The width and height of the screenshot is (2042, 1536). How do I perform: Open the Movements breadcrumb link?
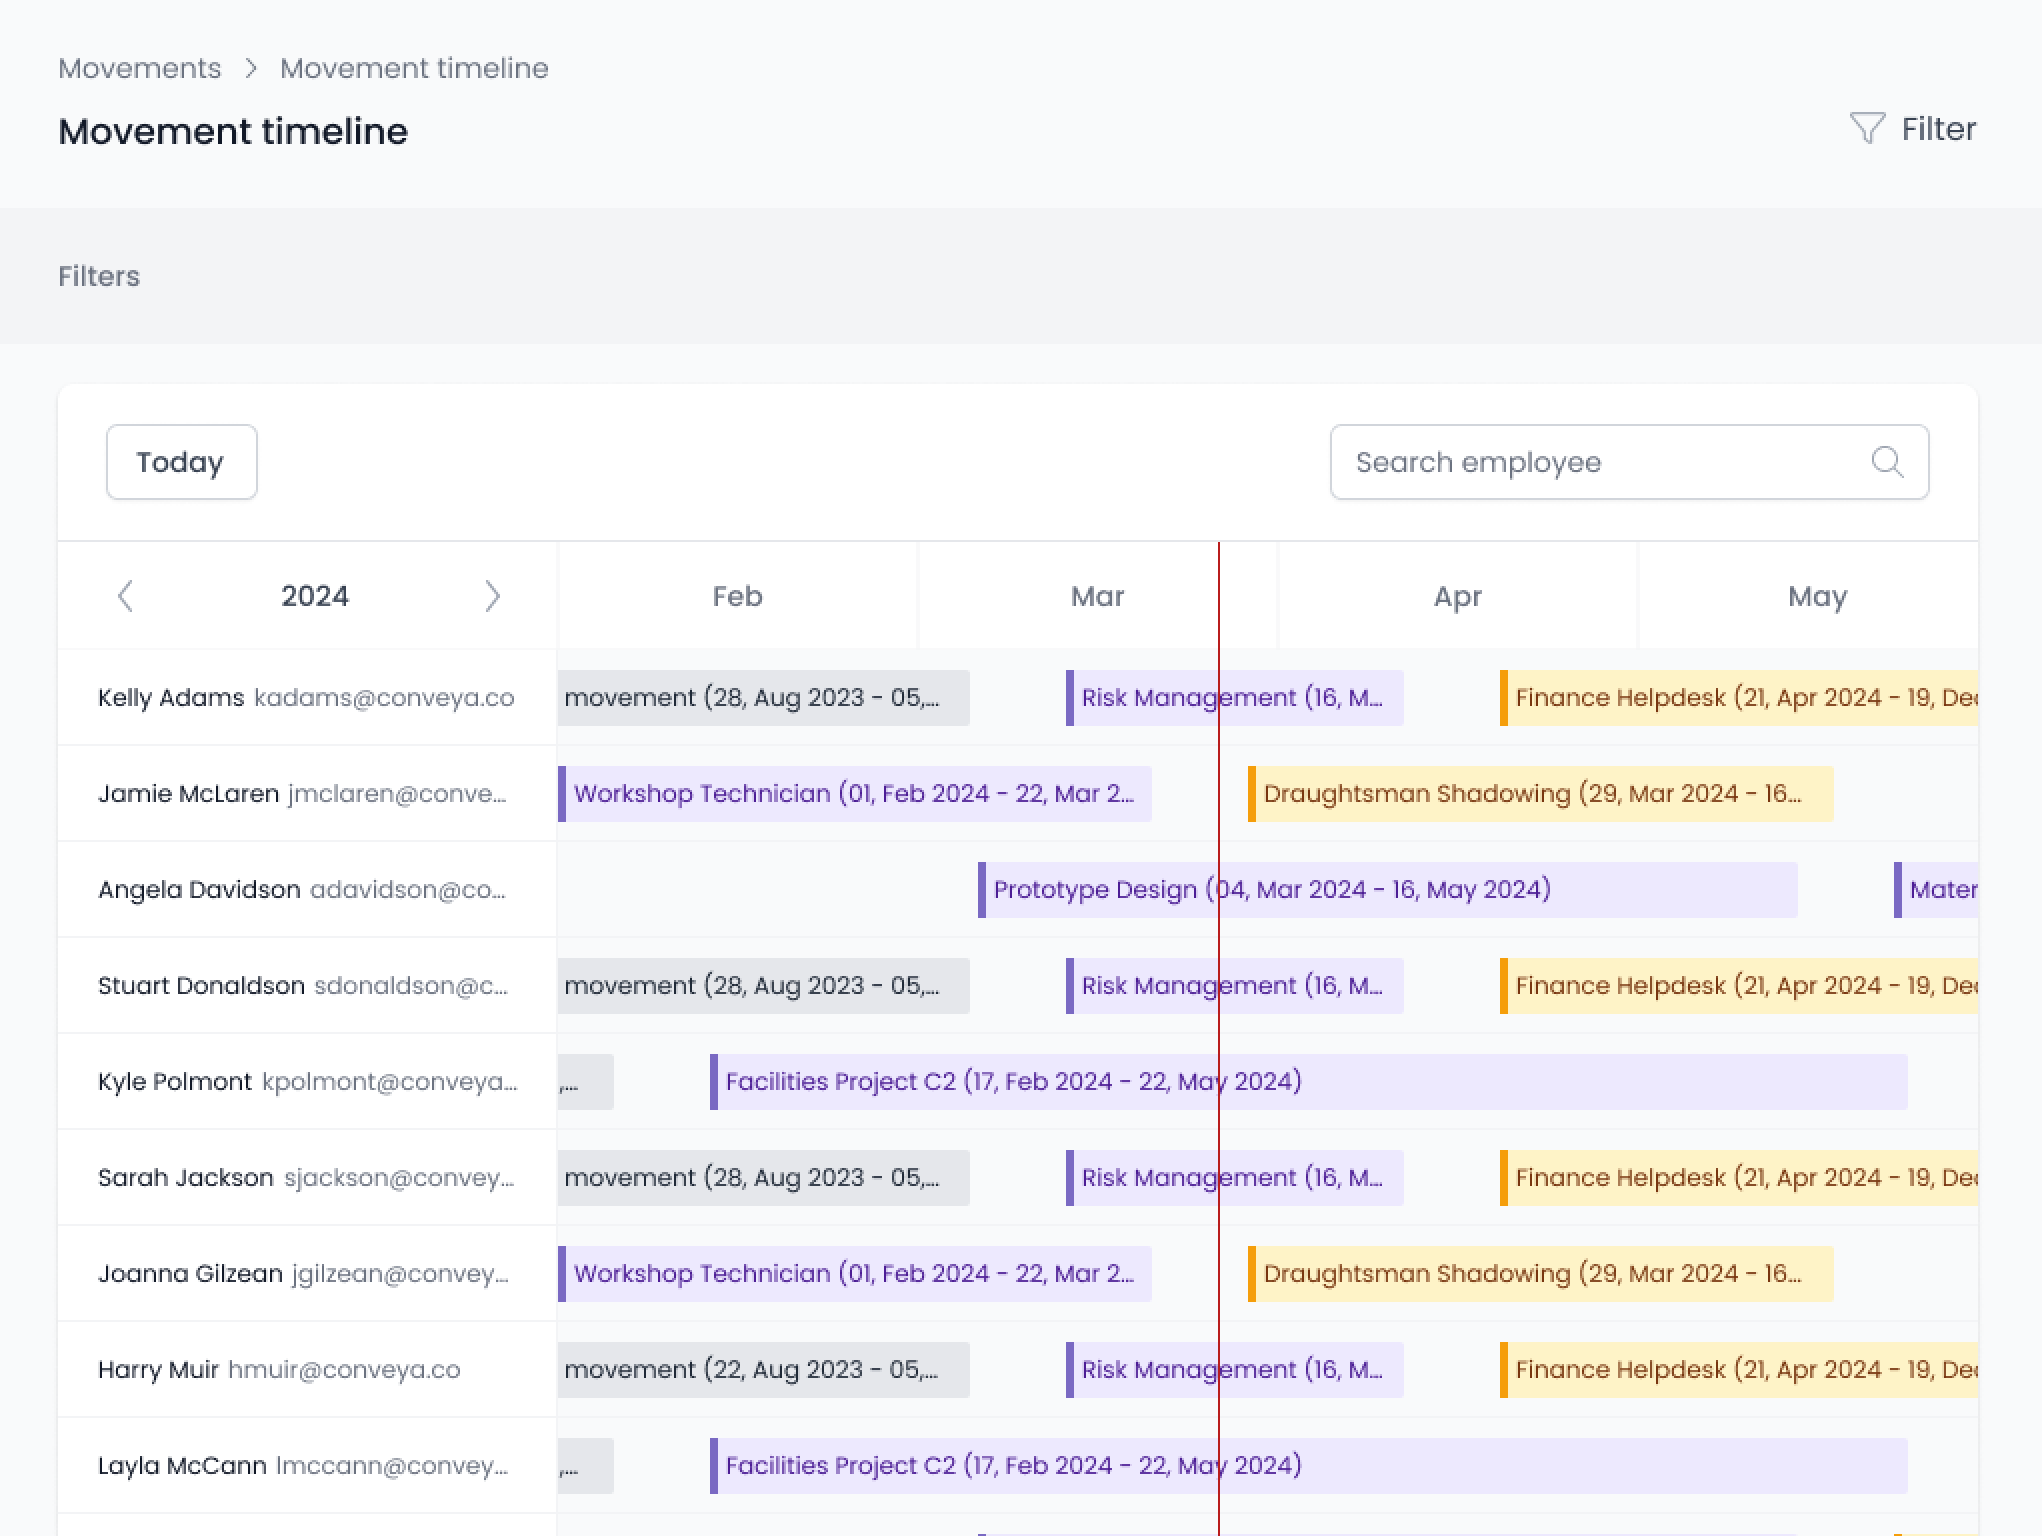pos(140,68)
